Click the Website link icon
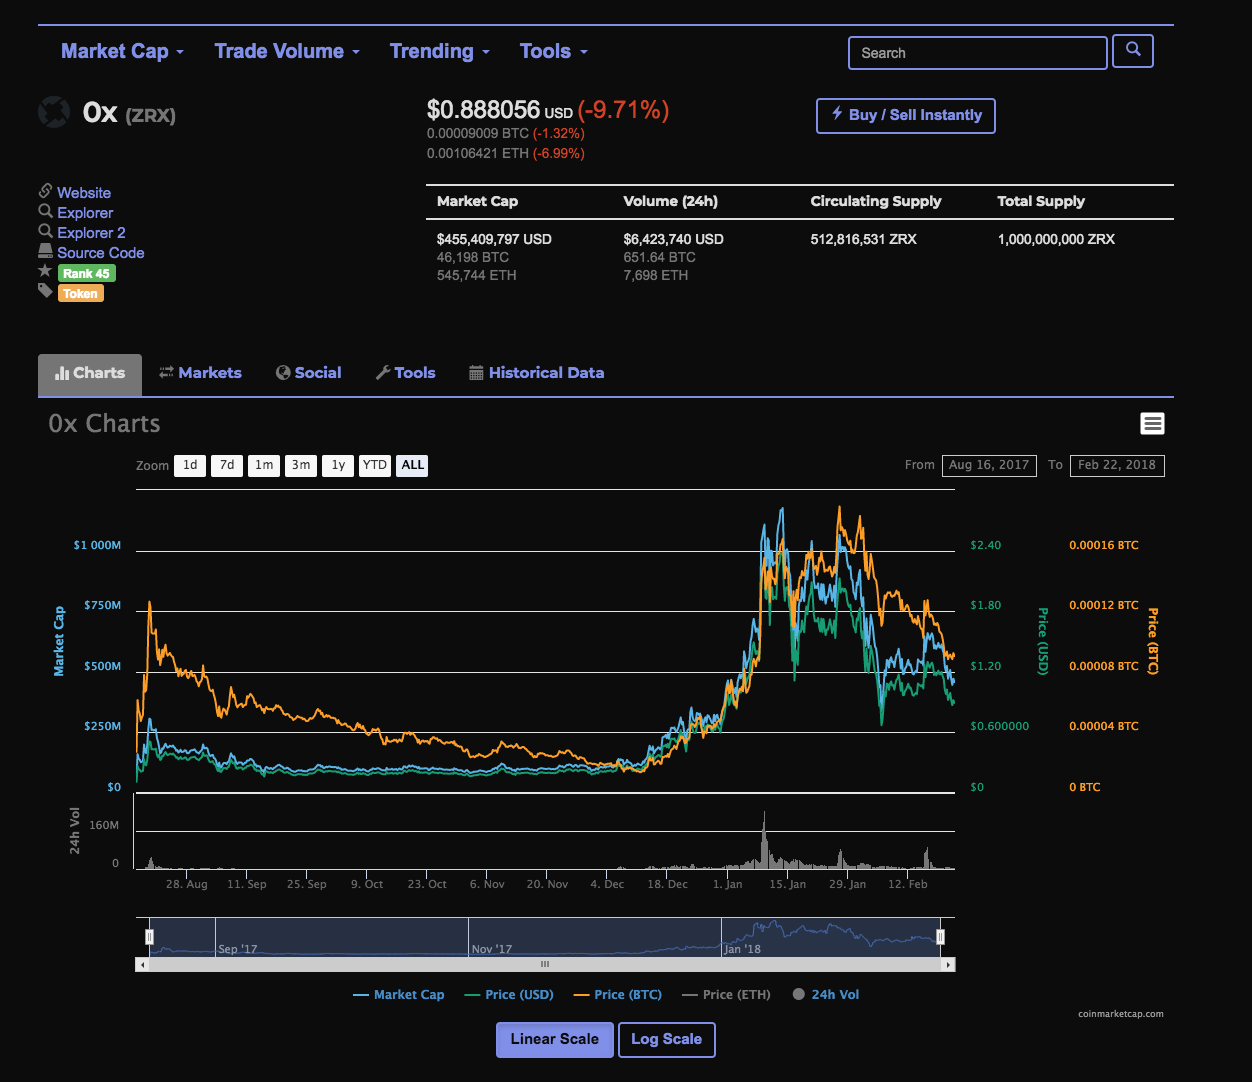Viewport: 1252px width, 1082px height. (x=46, y=190)
